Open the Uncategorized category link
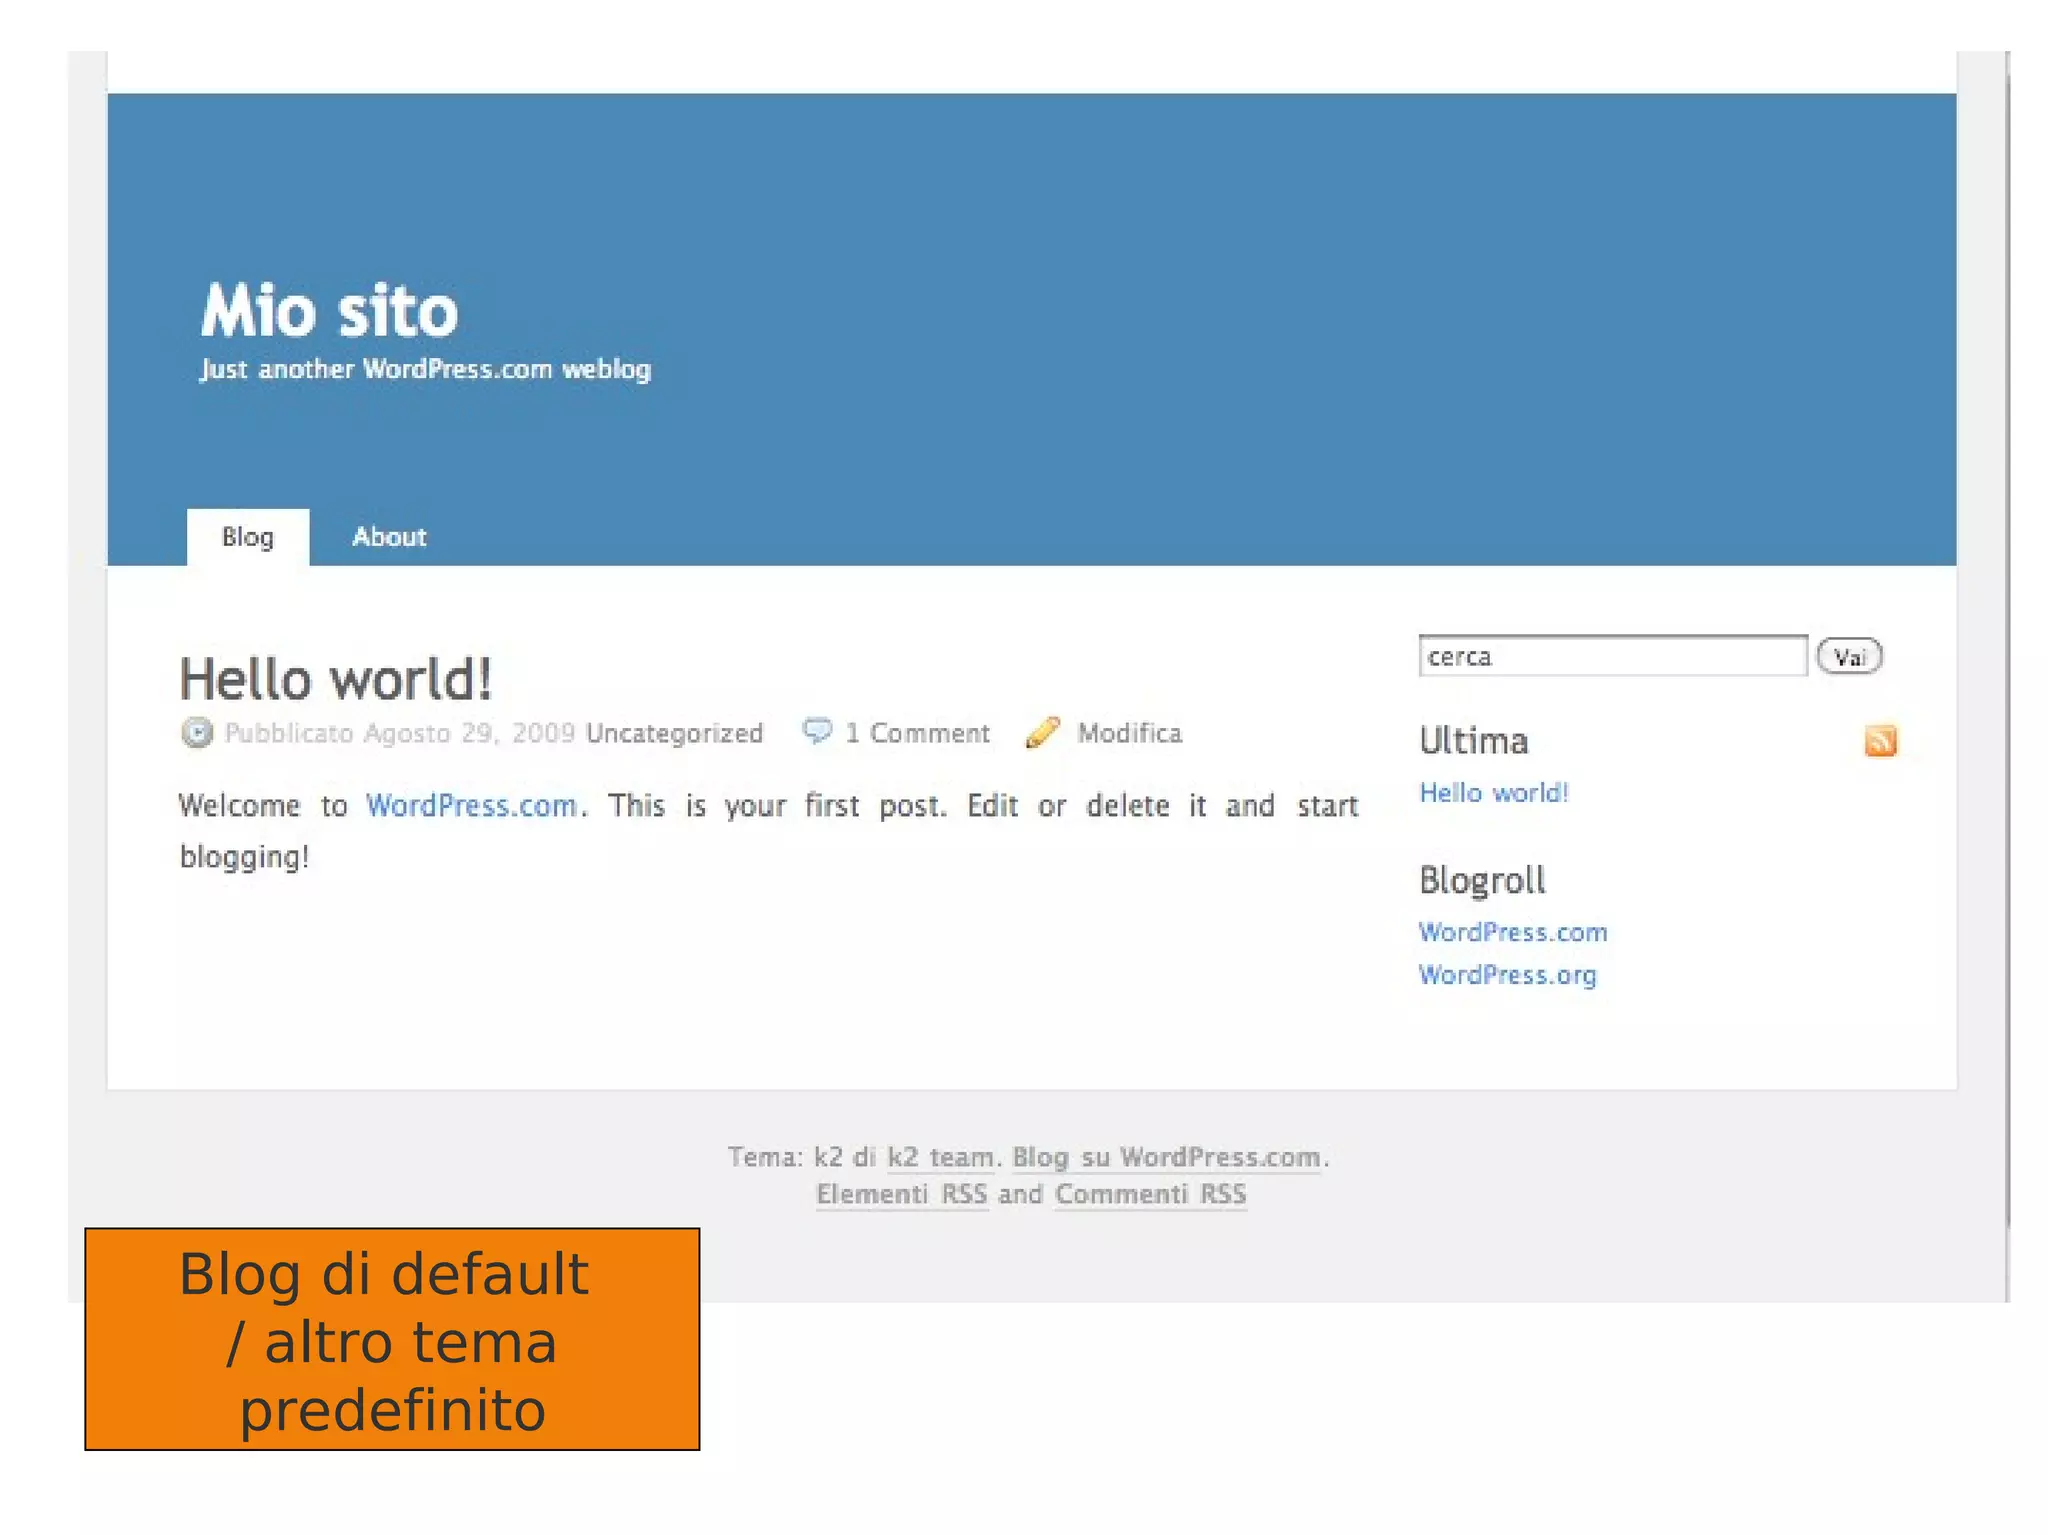 (675, 733)
